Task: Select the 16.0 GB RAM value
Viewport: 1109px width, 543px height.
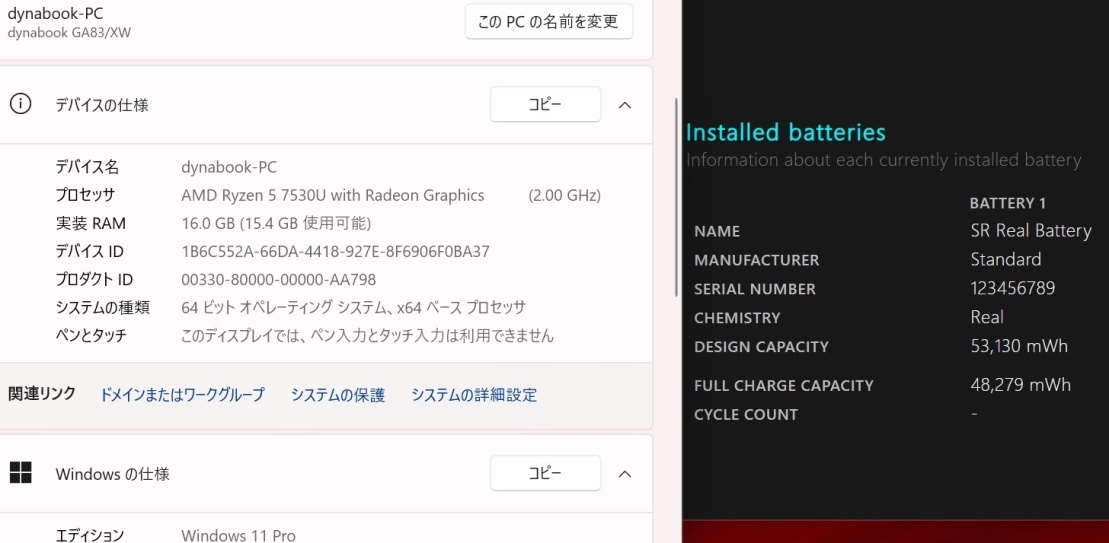Action: (276, 223)
